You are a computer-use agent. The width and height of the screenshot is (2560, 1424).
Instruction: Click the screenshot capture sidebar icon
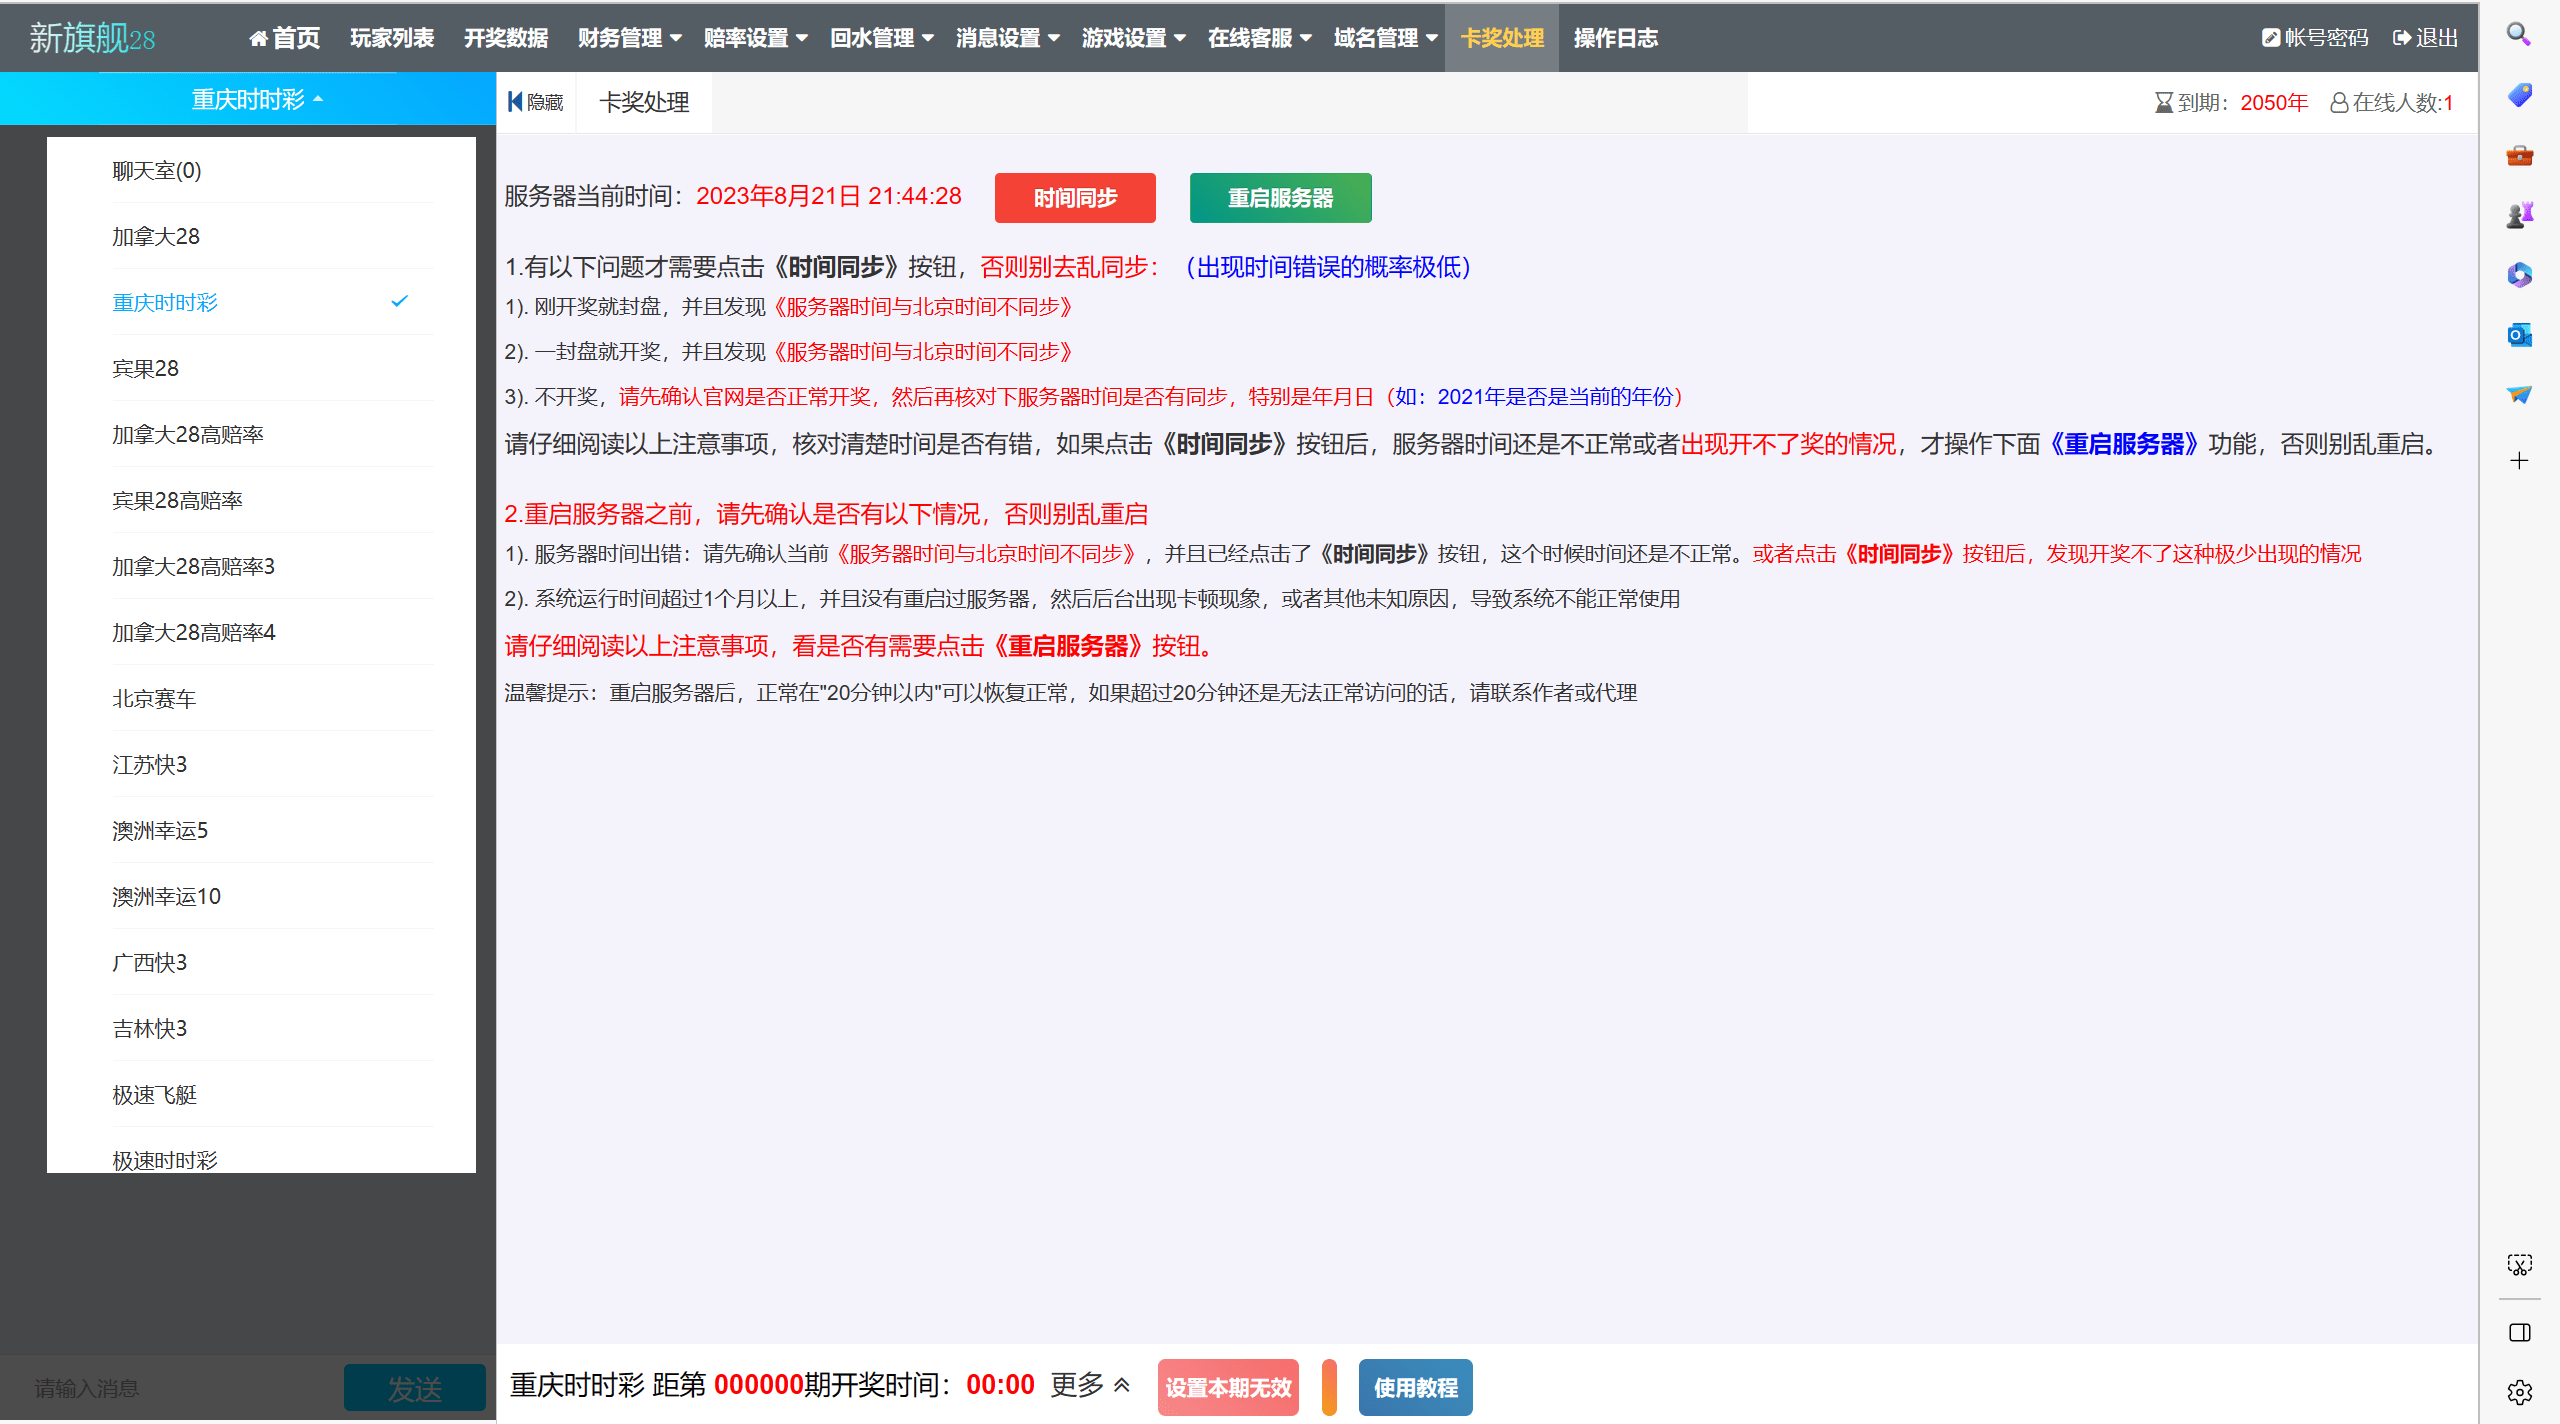[2519, 1265]
